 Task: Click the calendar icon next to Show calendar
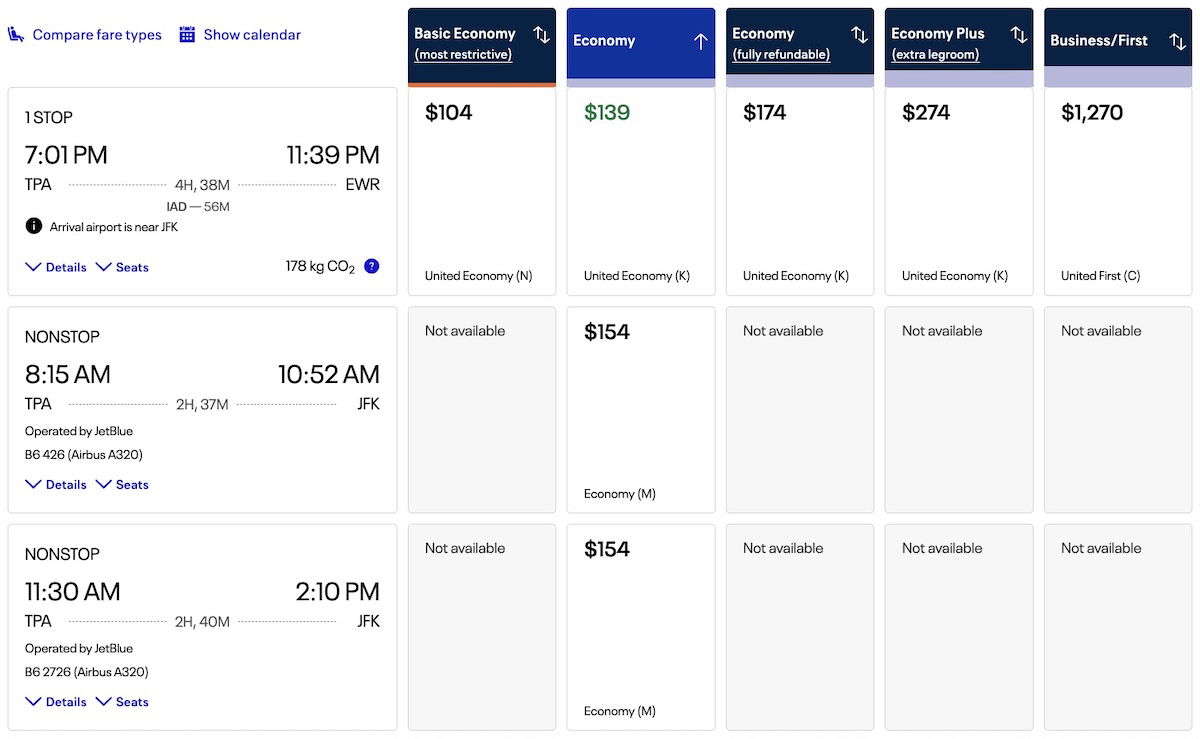(x=187, y=35)
